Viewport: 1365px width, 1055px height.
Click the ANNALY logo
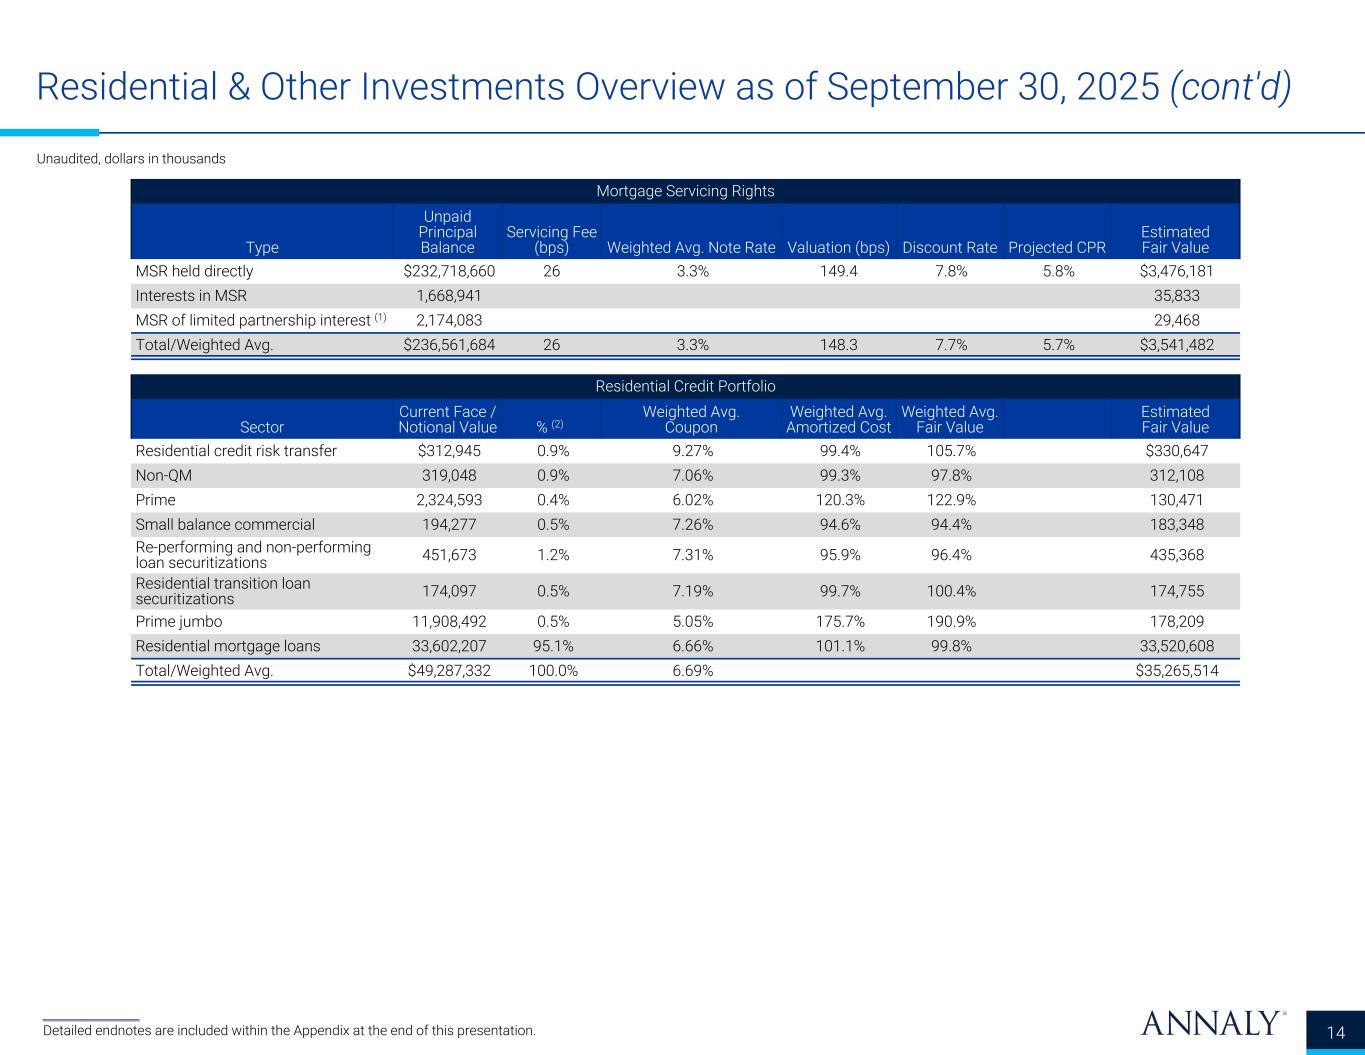[x=1212, y=1023]
